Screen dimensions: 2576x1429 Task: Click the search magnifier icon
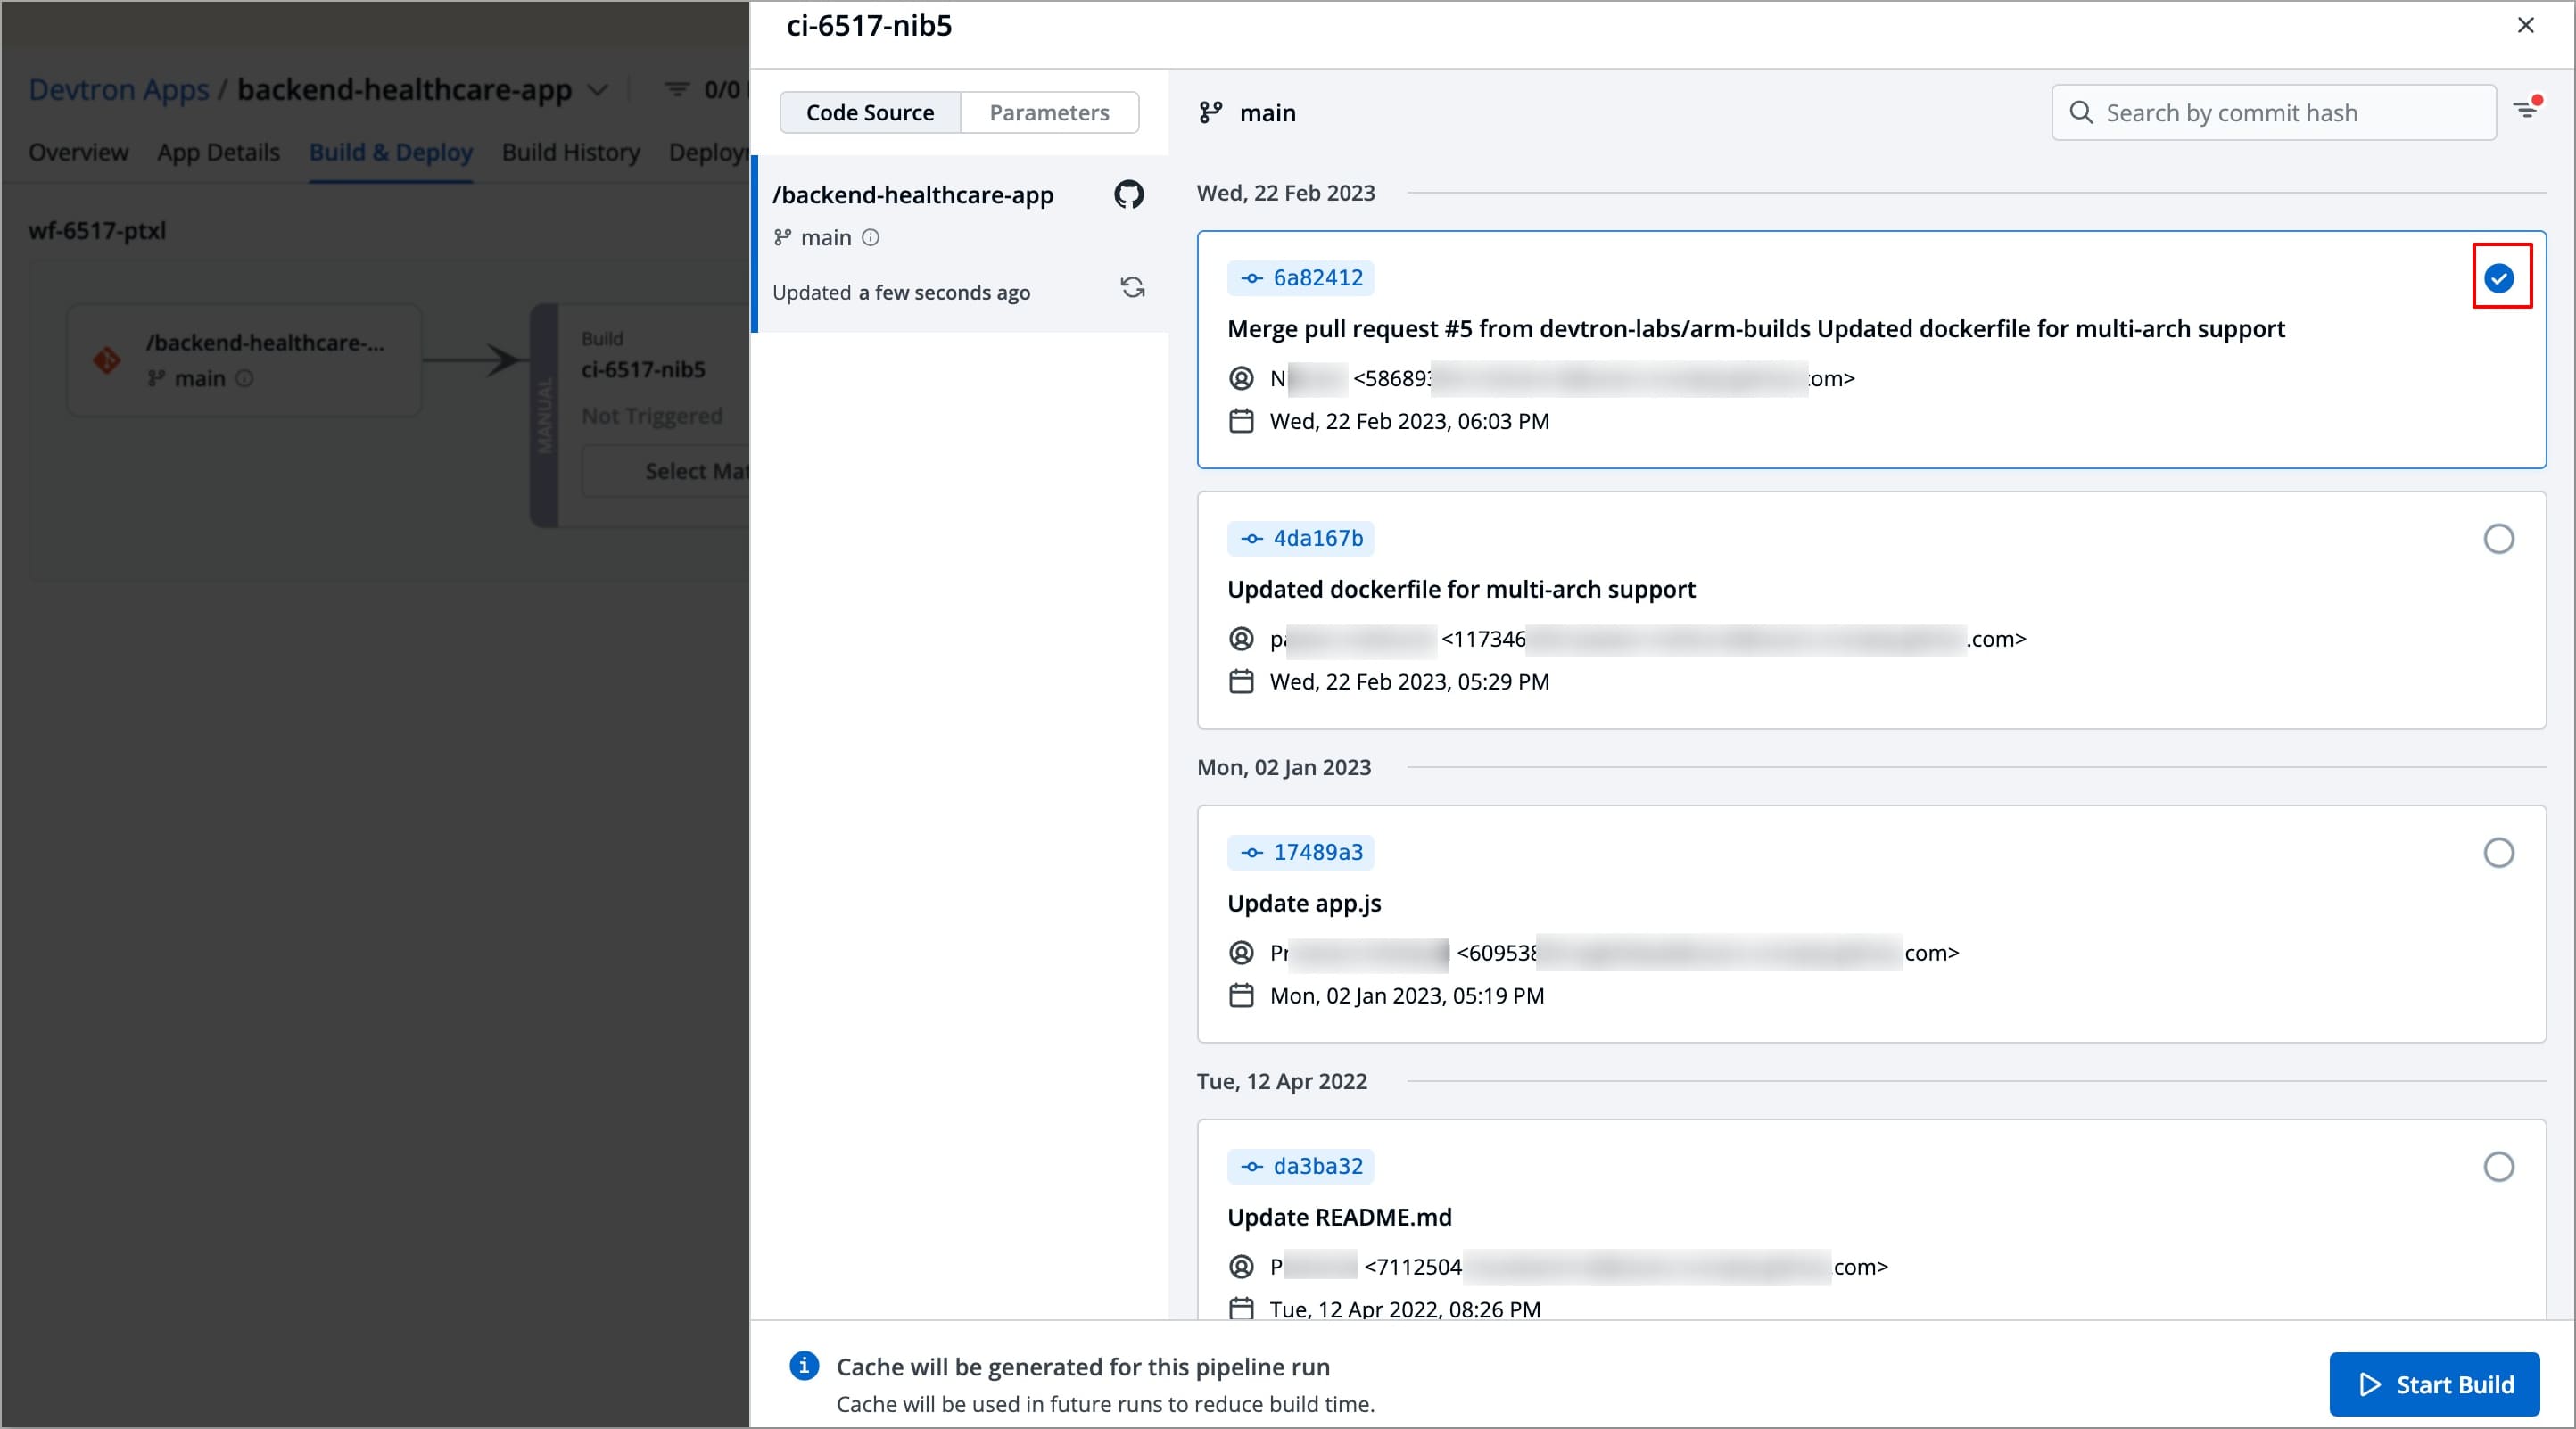(2081, 112)
